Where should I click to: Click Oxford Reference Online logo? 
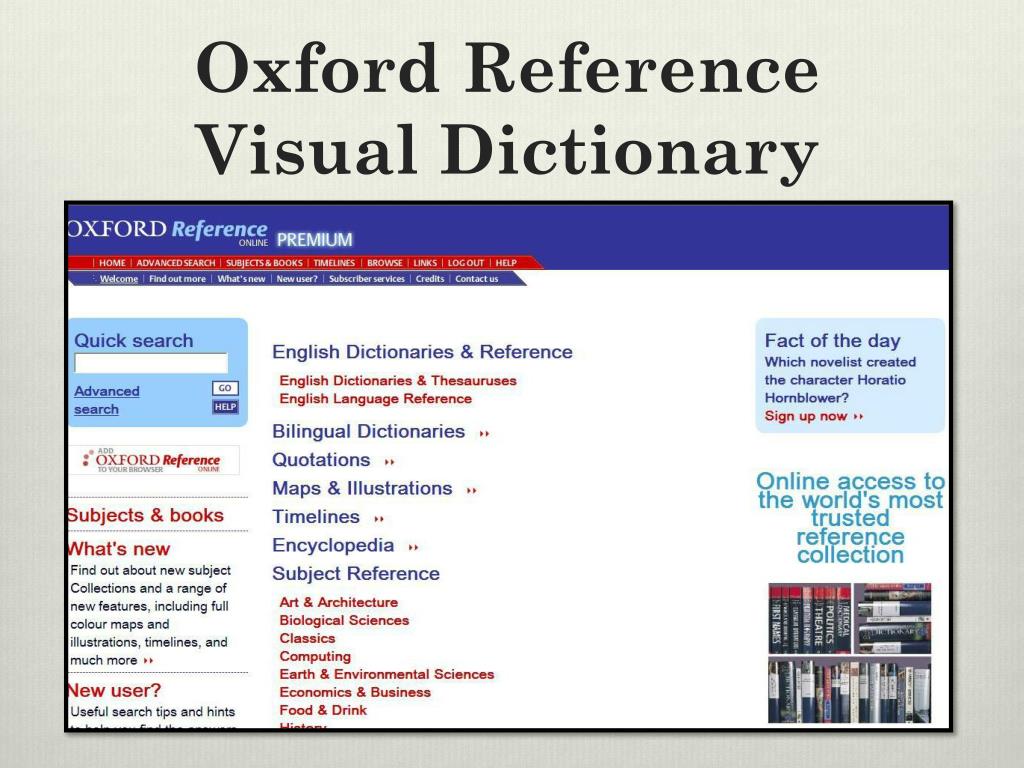coord(168,232)
